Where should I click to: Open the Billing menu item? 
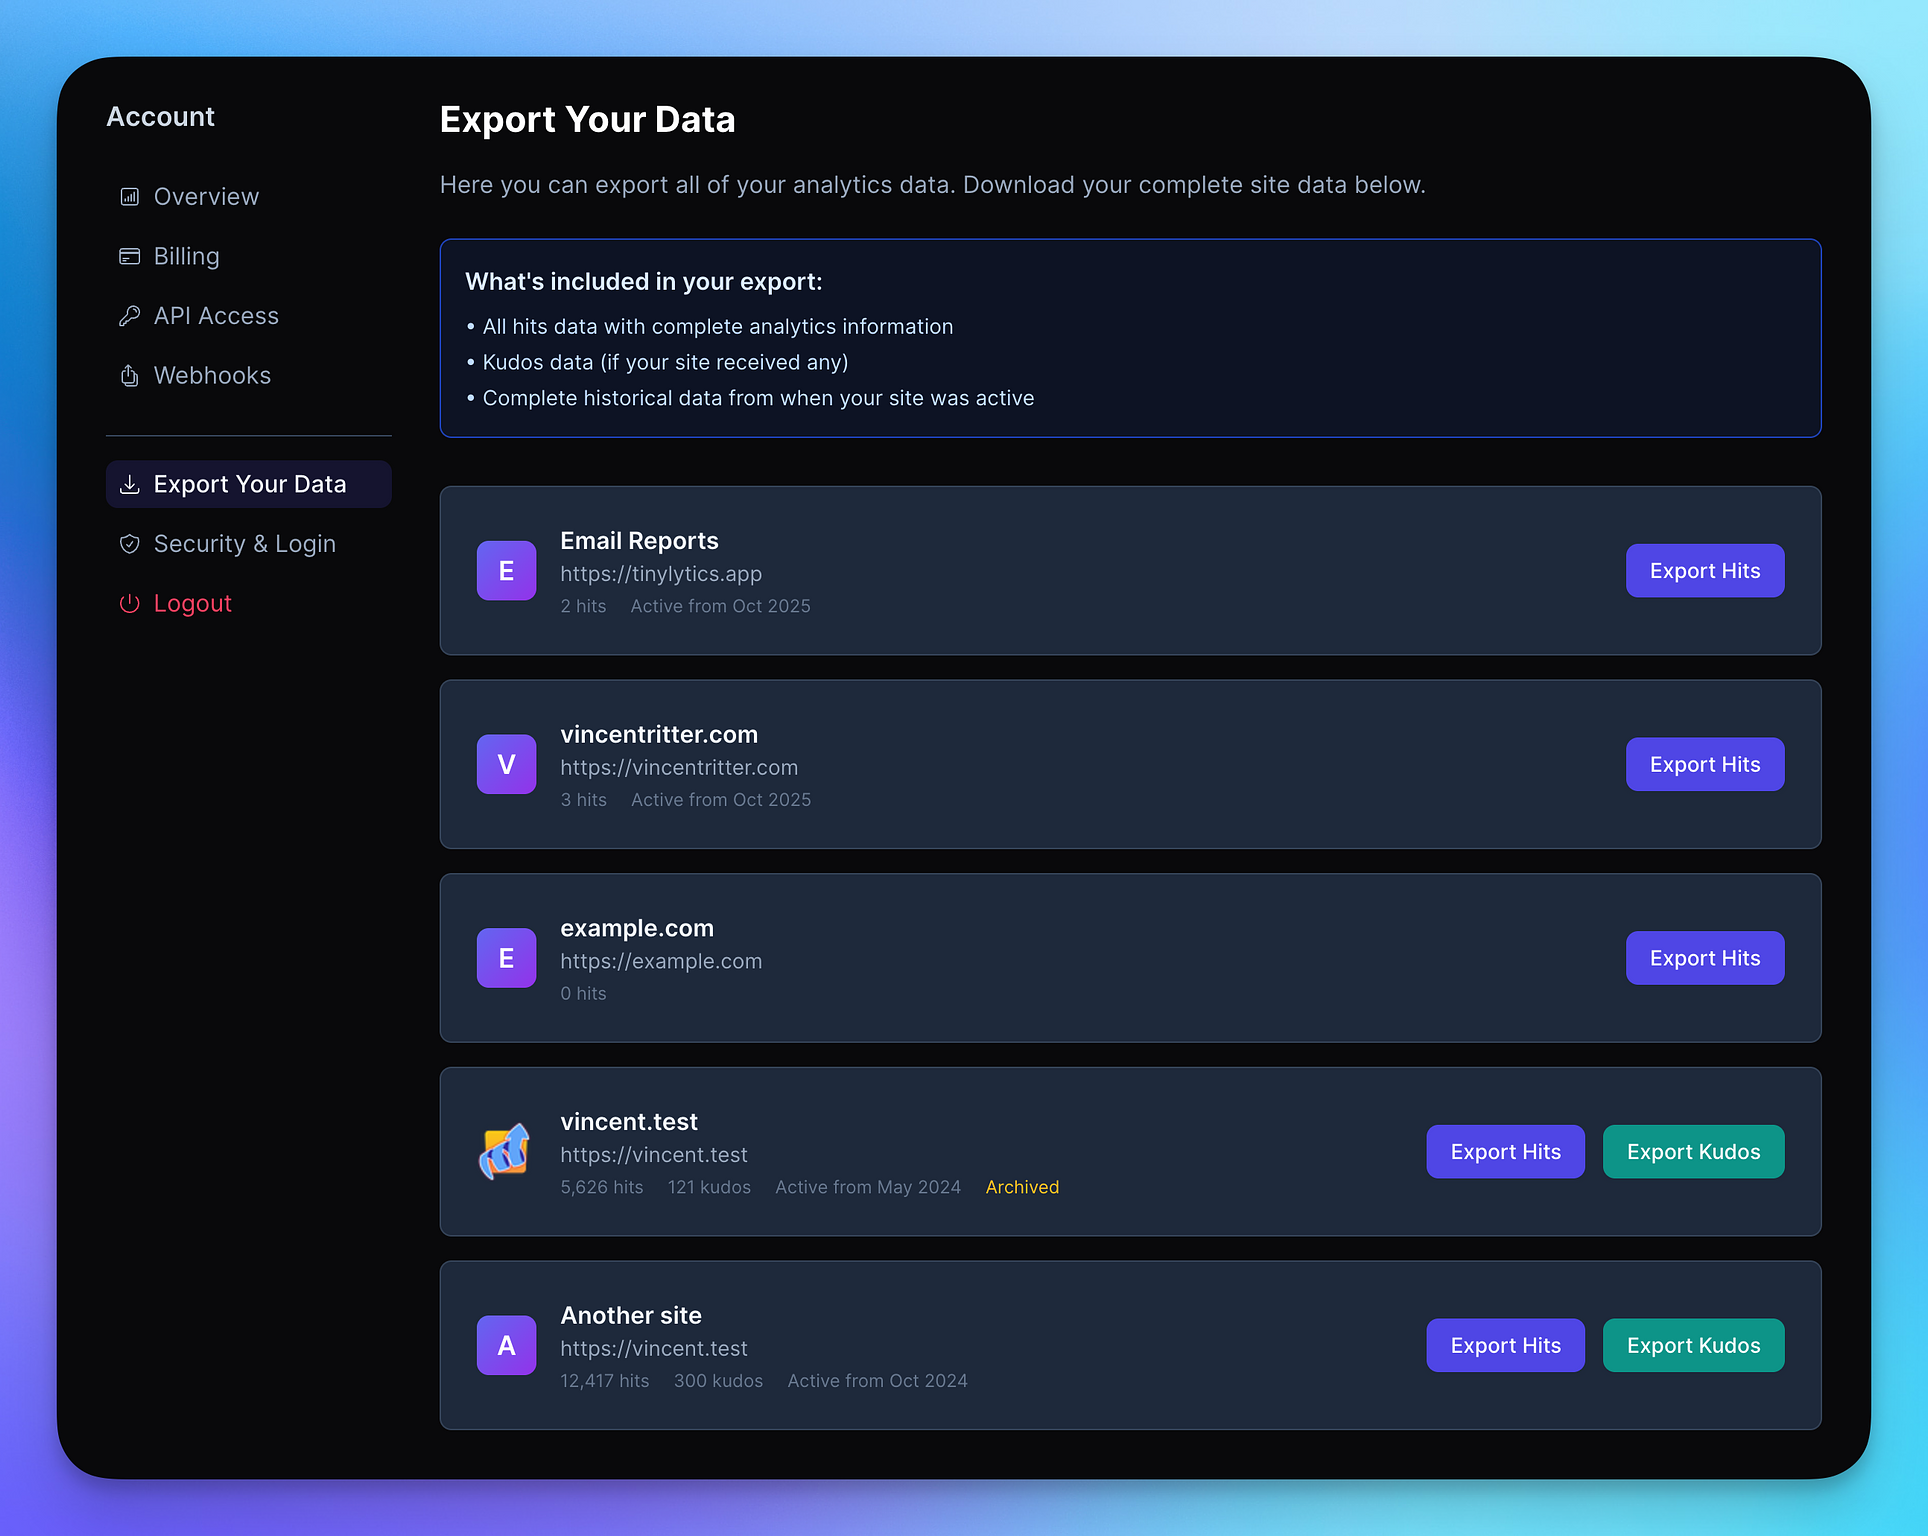[186, 257]
